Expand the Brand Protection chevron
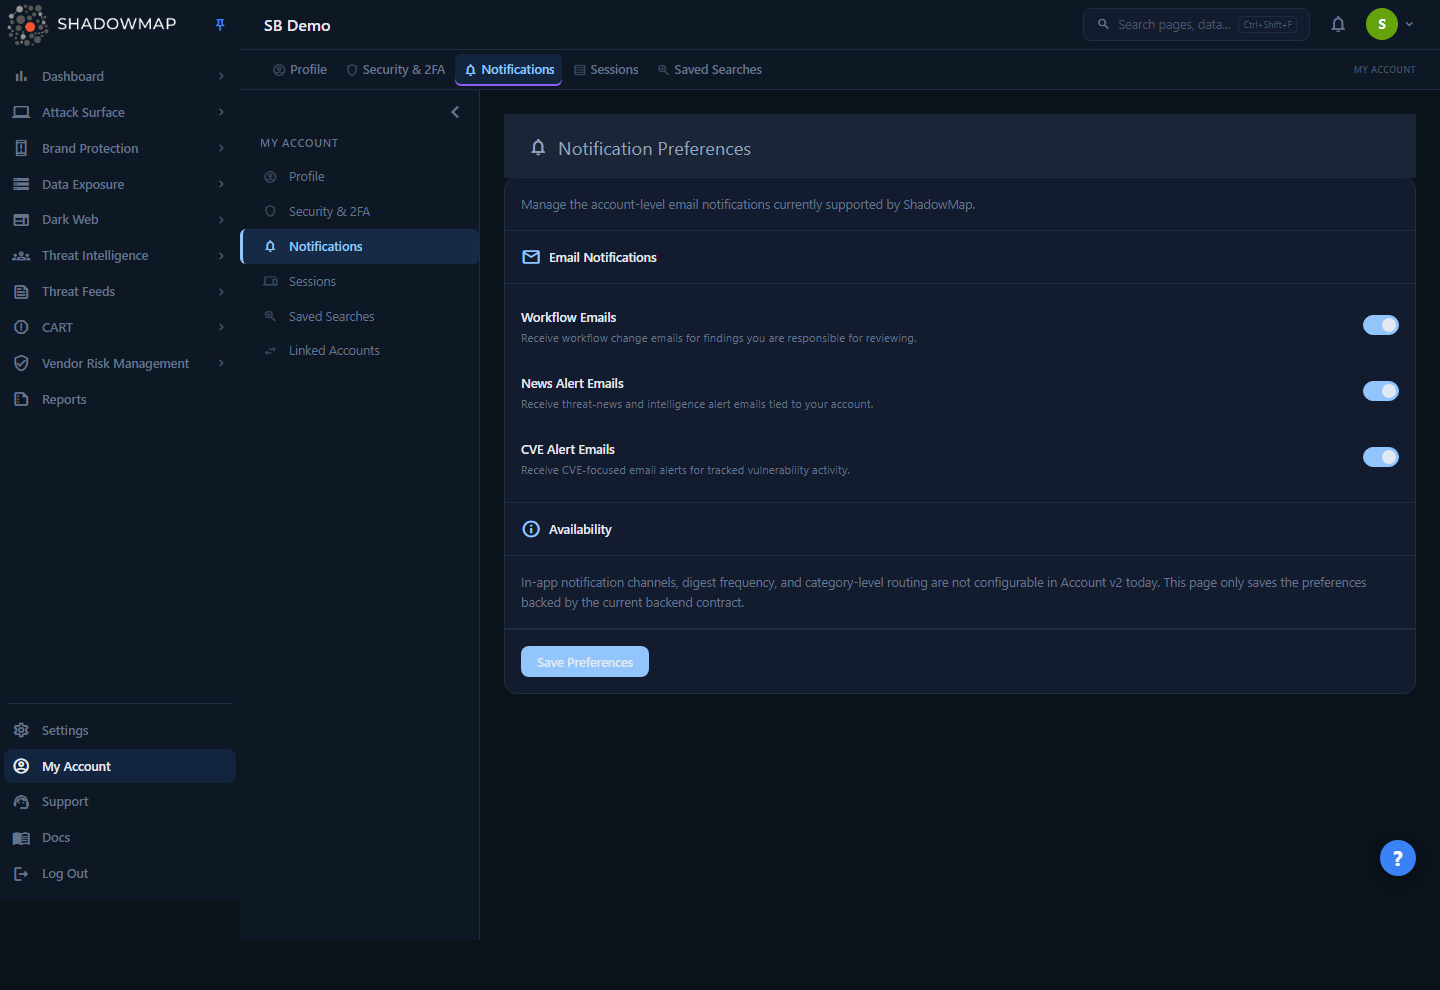 221,148
